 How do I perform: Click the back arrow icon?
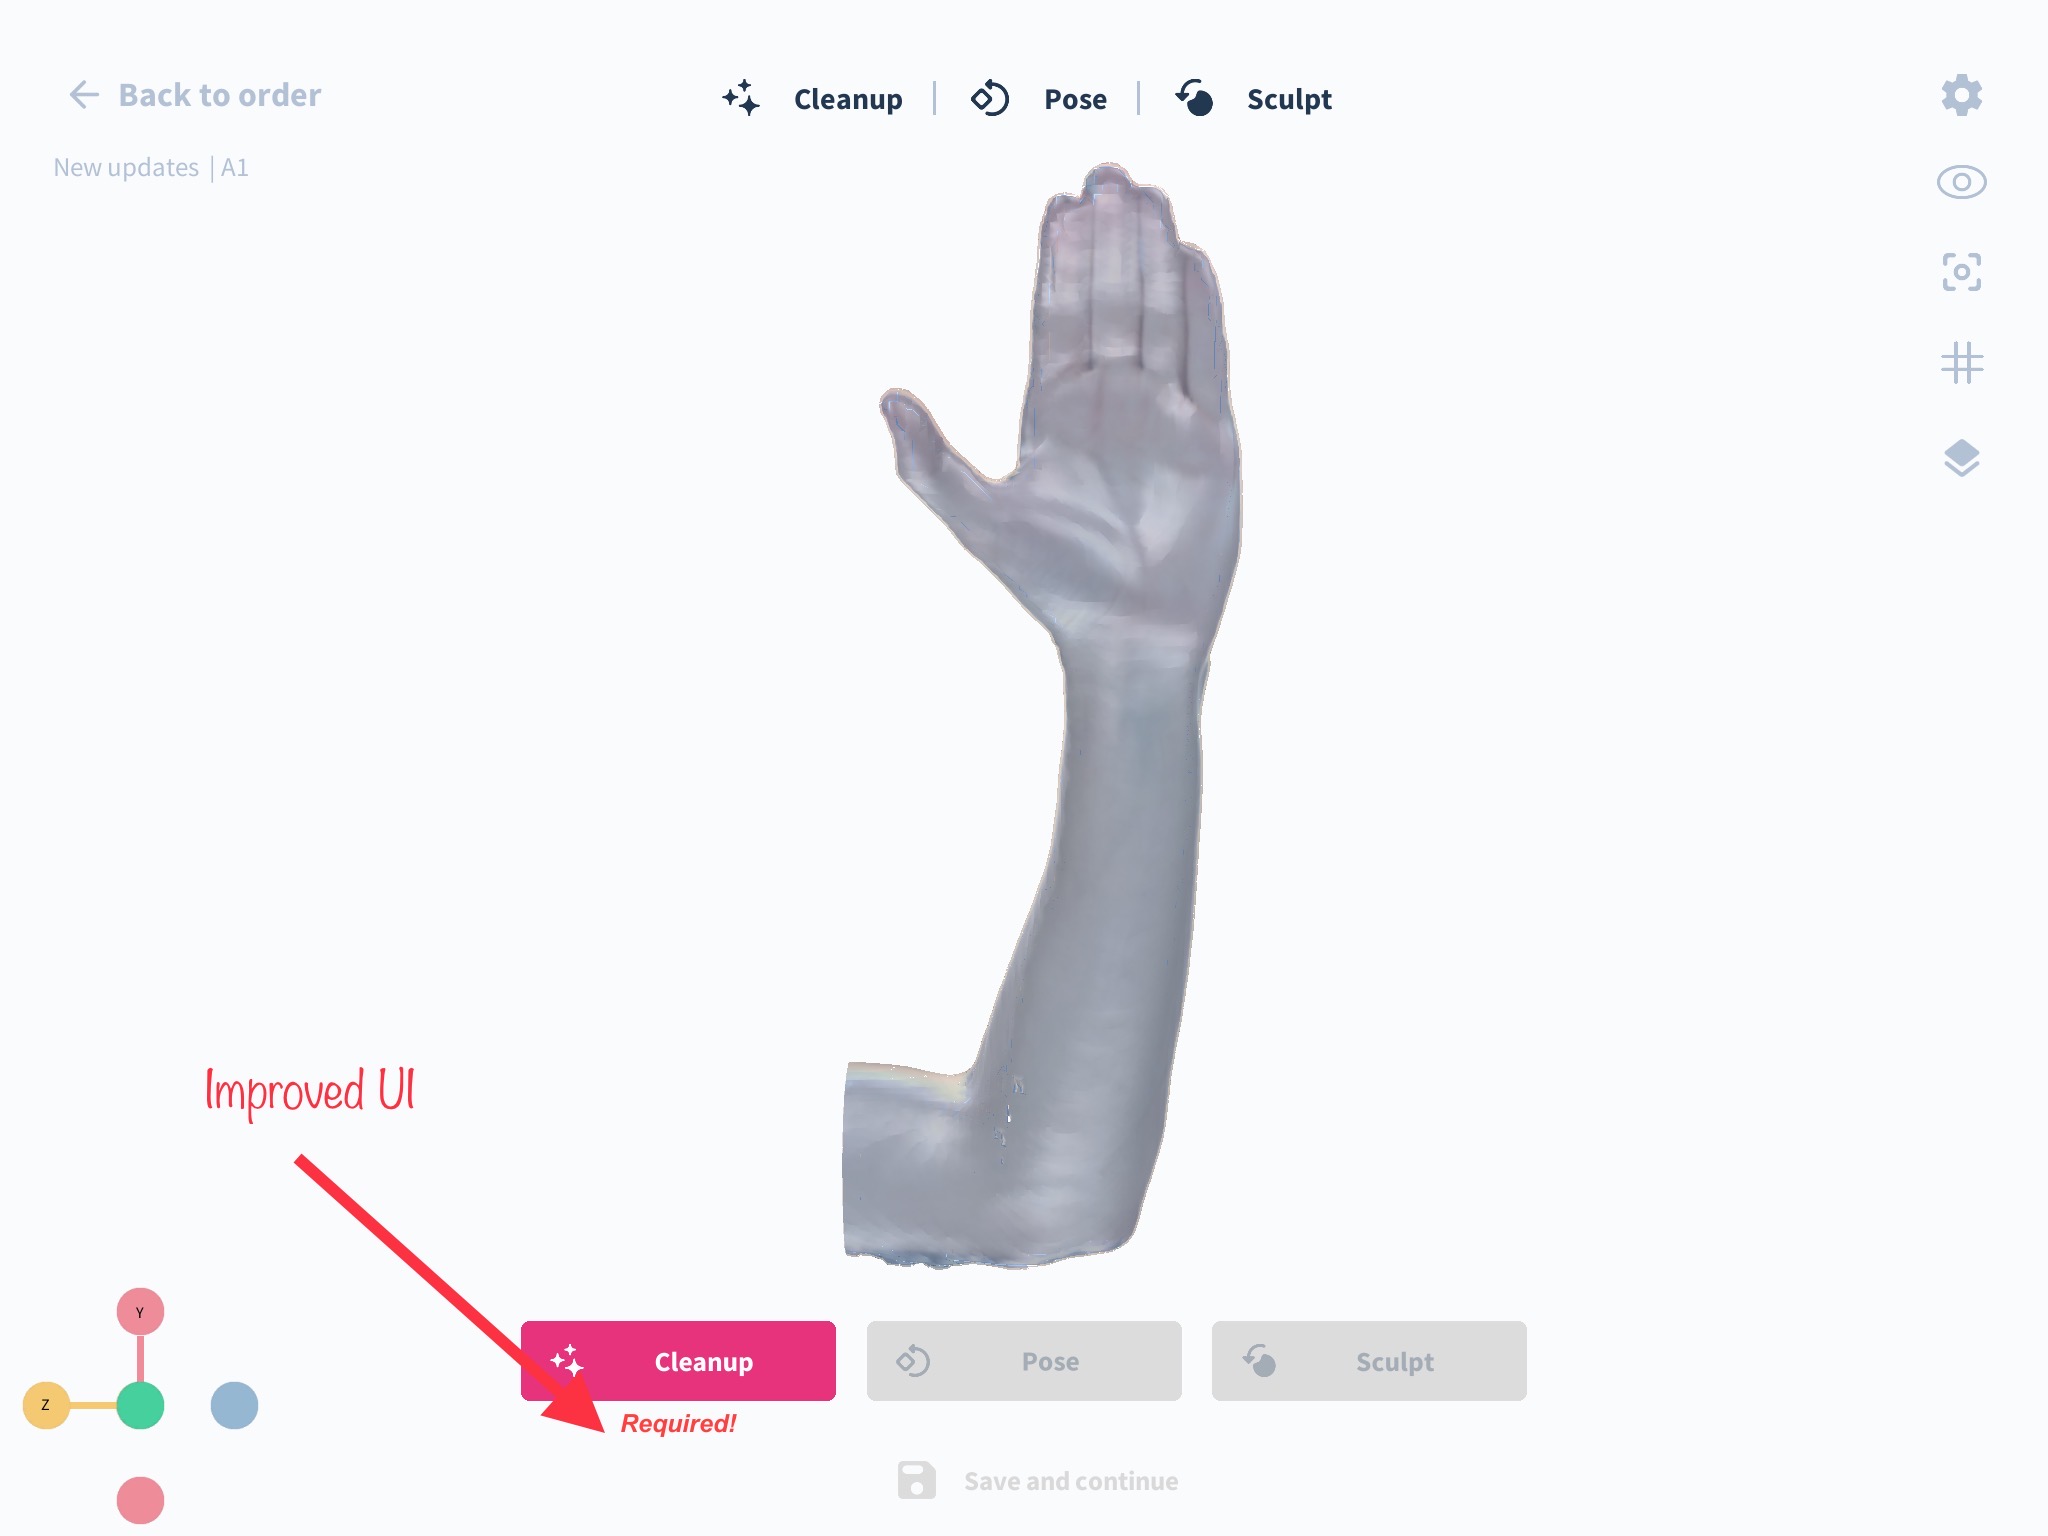(x=84, y=95)
